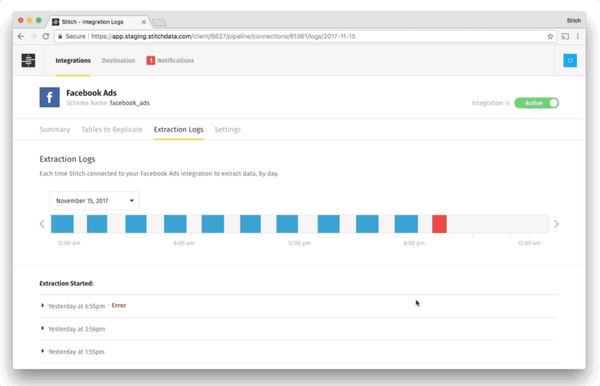Click the browser forward arrow
600x386 pixels.
pyautogui.click(x=33, y=36)
